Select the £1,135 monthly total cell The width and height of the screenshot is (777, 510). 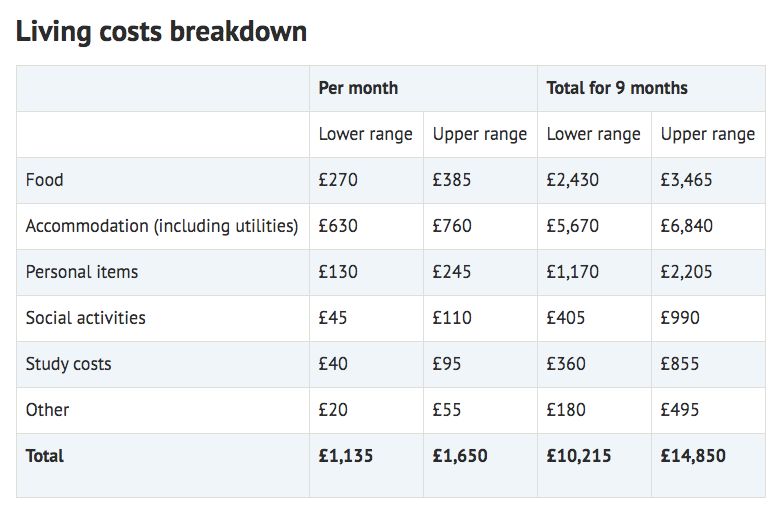(345, 456)
